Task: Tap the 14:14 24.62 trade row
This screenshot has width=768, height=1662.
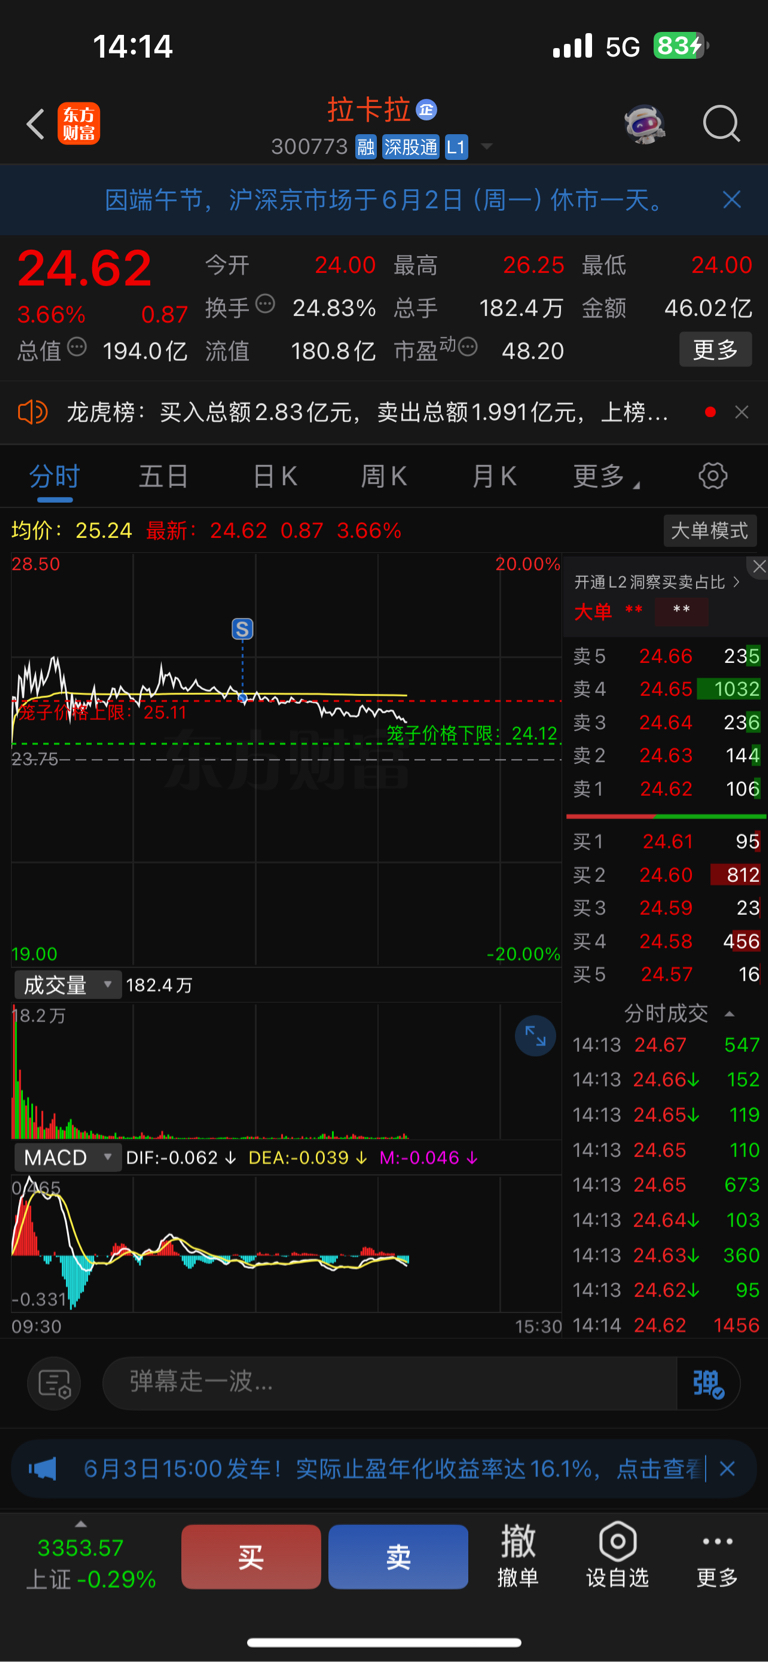Action: coord(666,1325)
